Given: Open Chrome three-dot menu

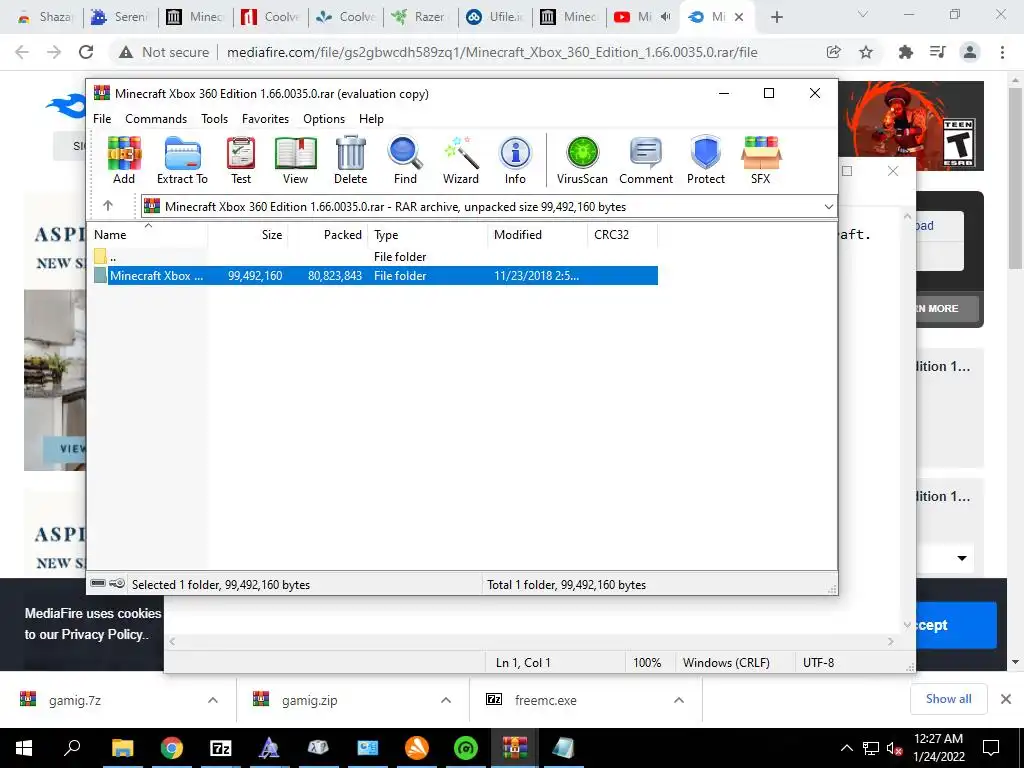Looking at the screenshot, I should coord(1002,52).
